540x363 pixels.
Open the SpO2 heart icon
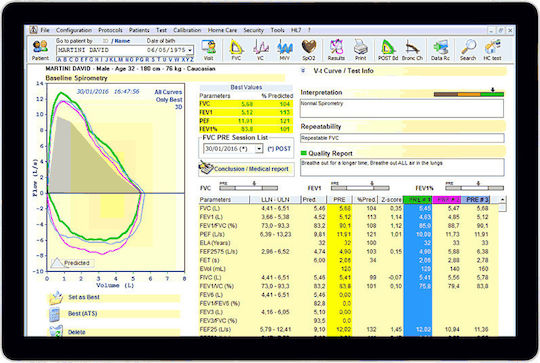[309, 50]
